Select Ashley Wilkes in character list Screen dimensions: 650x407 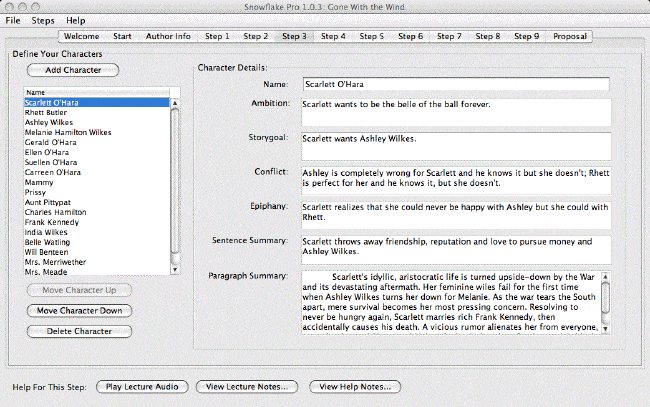point(97,122)
